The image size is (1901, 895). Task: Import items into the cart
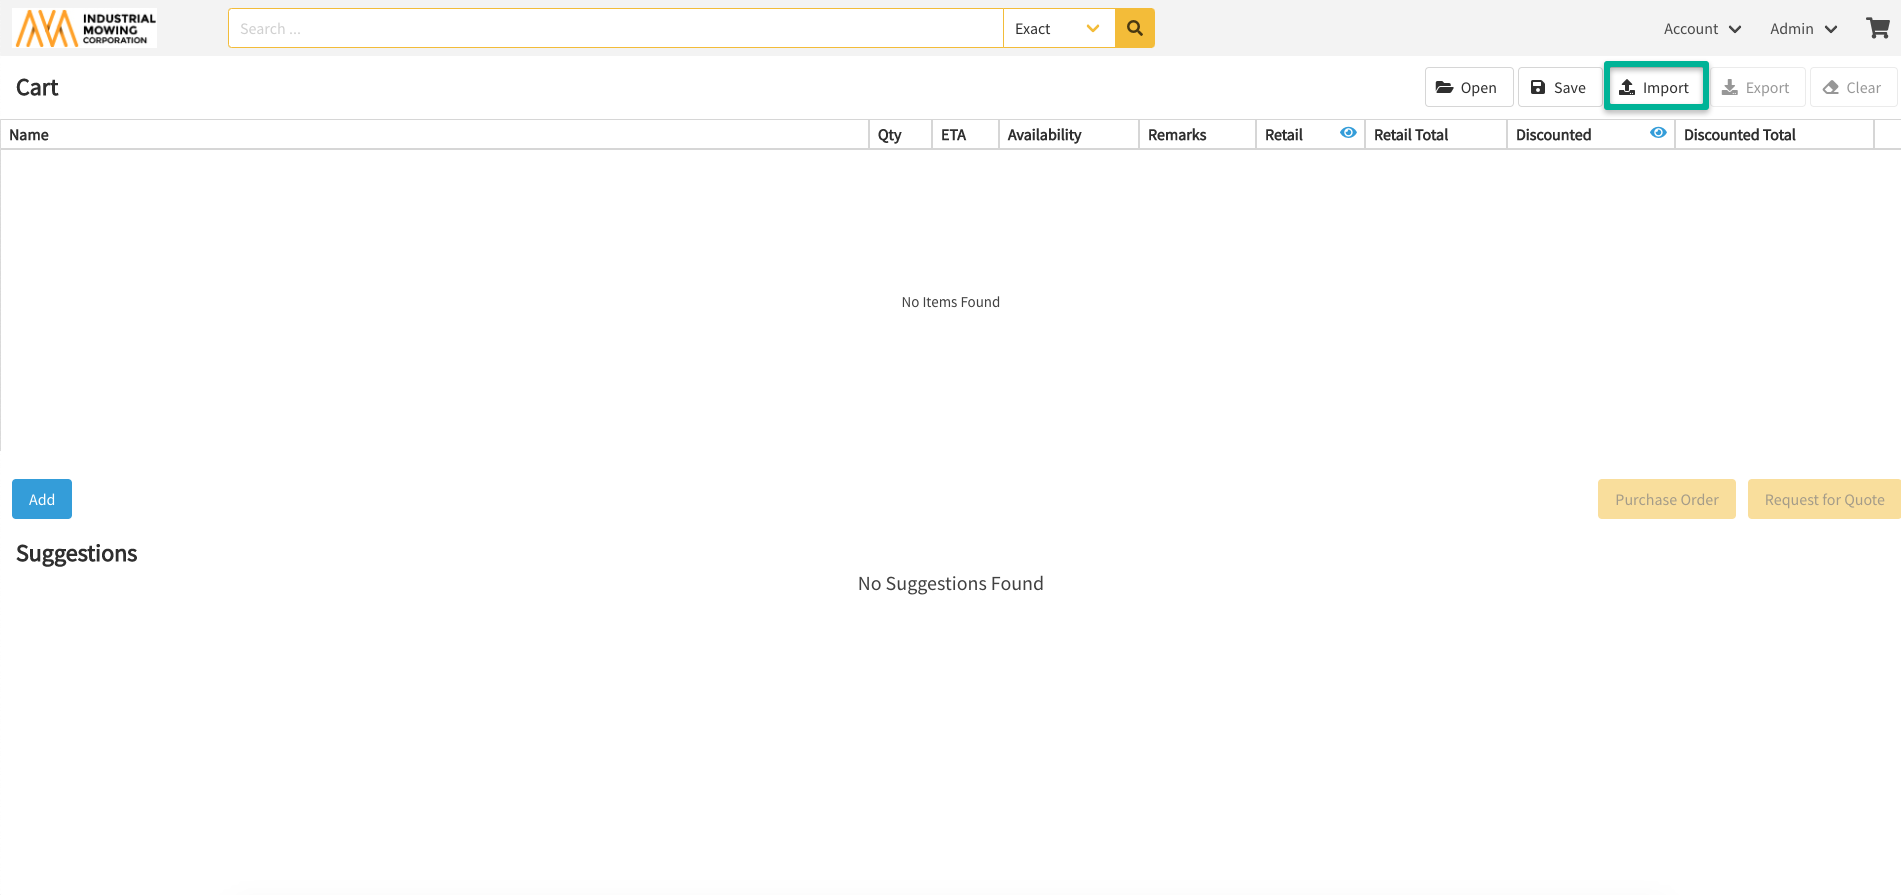coord(1655,88)
